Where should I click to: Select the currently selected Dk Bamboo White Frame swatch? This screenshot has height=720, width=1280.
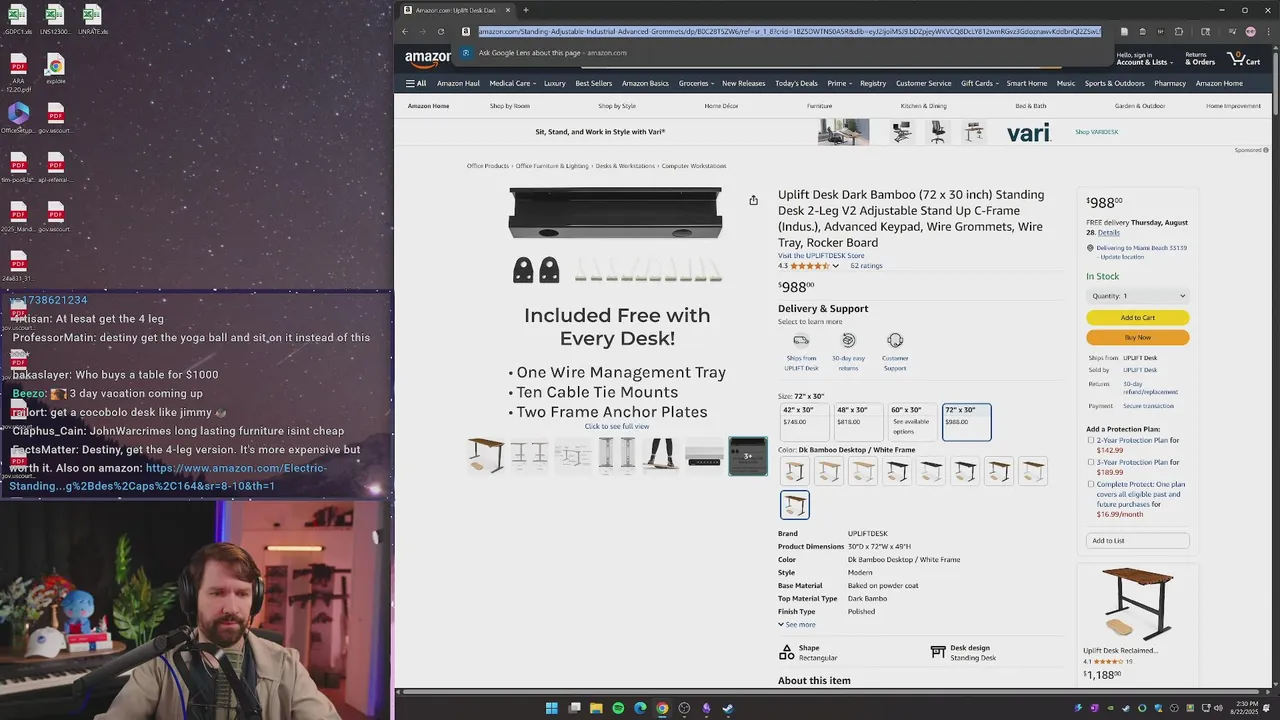[x=795, y=505]
